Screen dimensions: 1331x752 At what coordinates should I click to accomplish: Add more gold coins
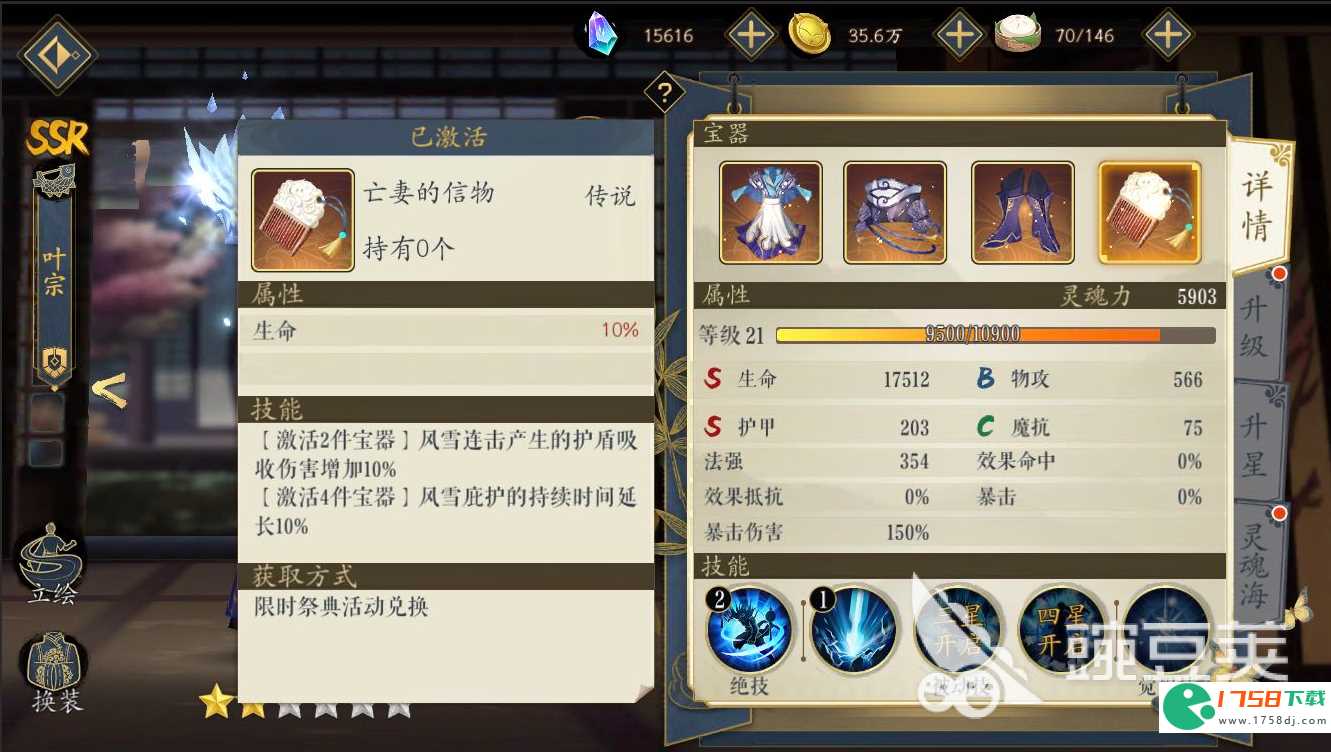pos(958,36)
